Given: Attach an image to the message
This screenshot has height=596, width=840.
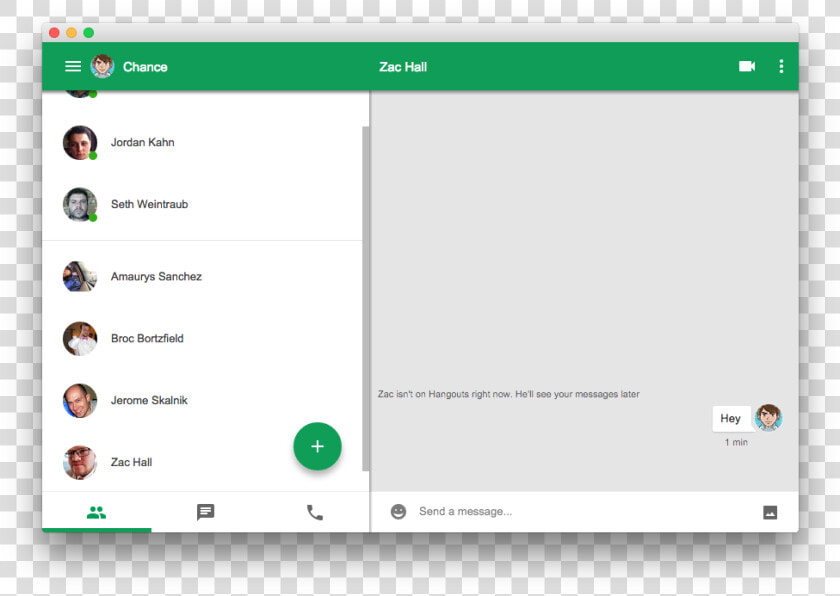Looking at the screenshot, I should coord(770,512).
